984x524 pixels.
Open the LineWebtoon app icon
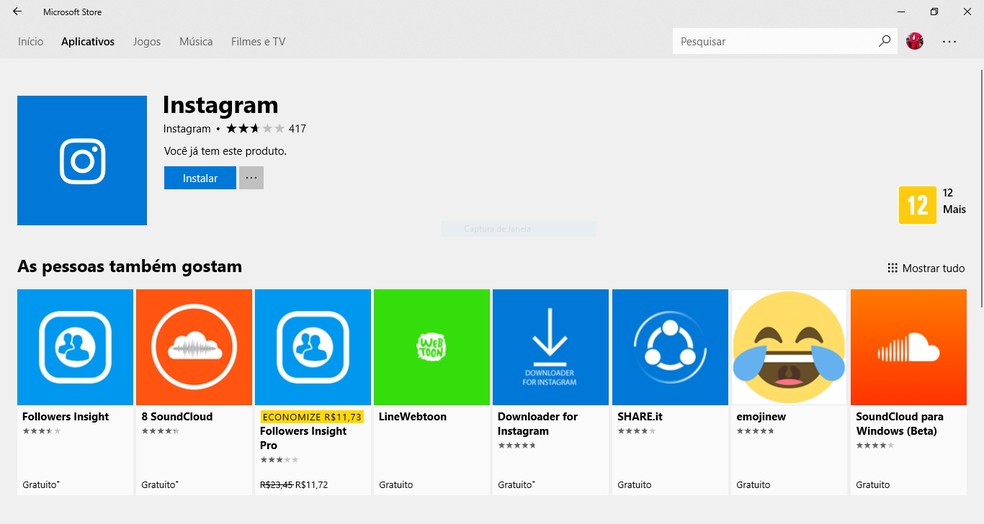[432, 347]
